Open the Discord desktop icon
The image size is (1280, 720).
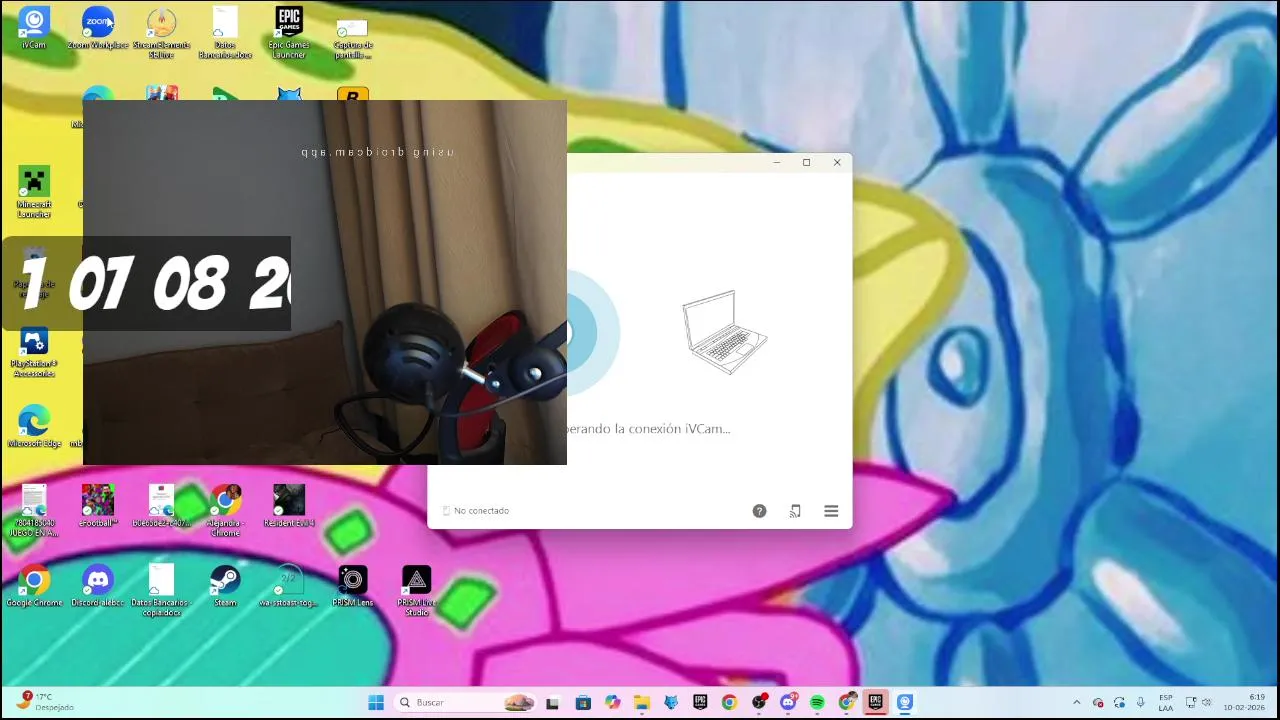click(x=98, y=586)
